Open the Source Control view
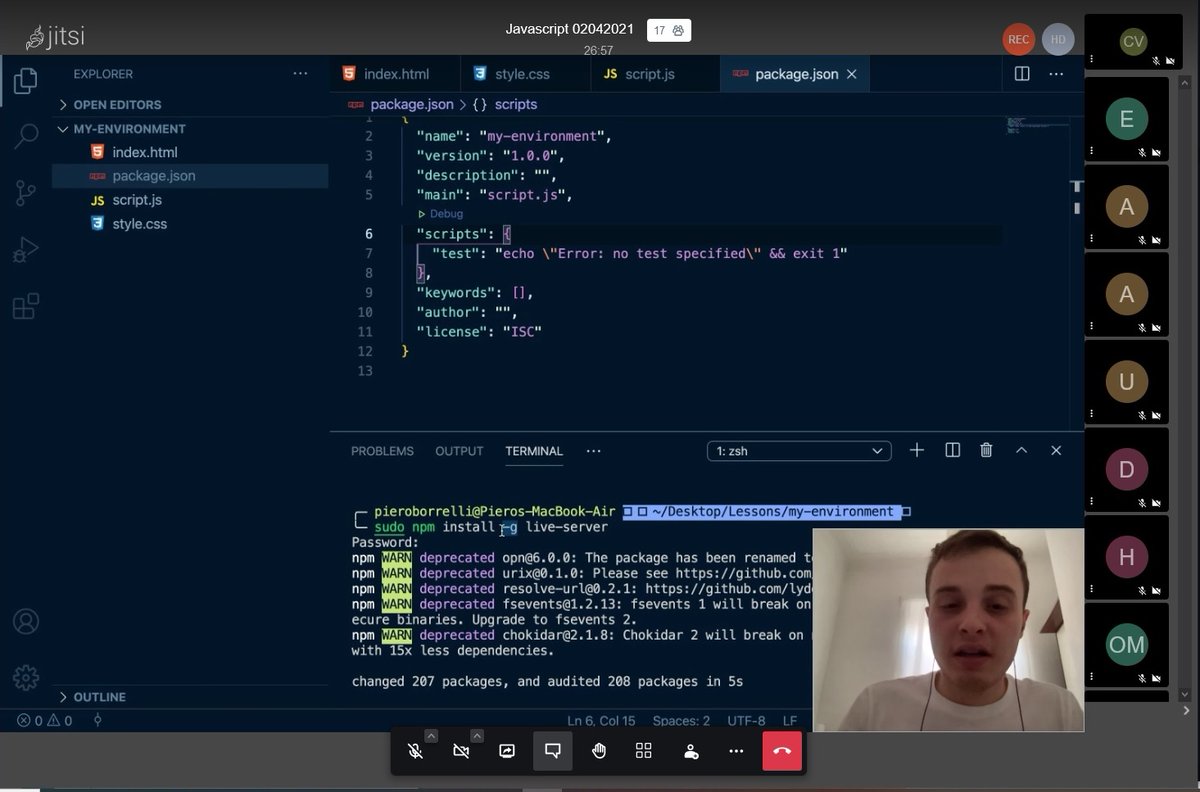Image resolution: width=1200 pixels, height=792 pixels. [26, 193]
